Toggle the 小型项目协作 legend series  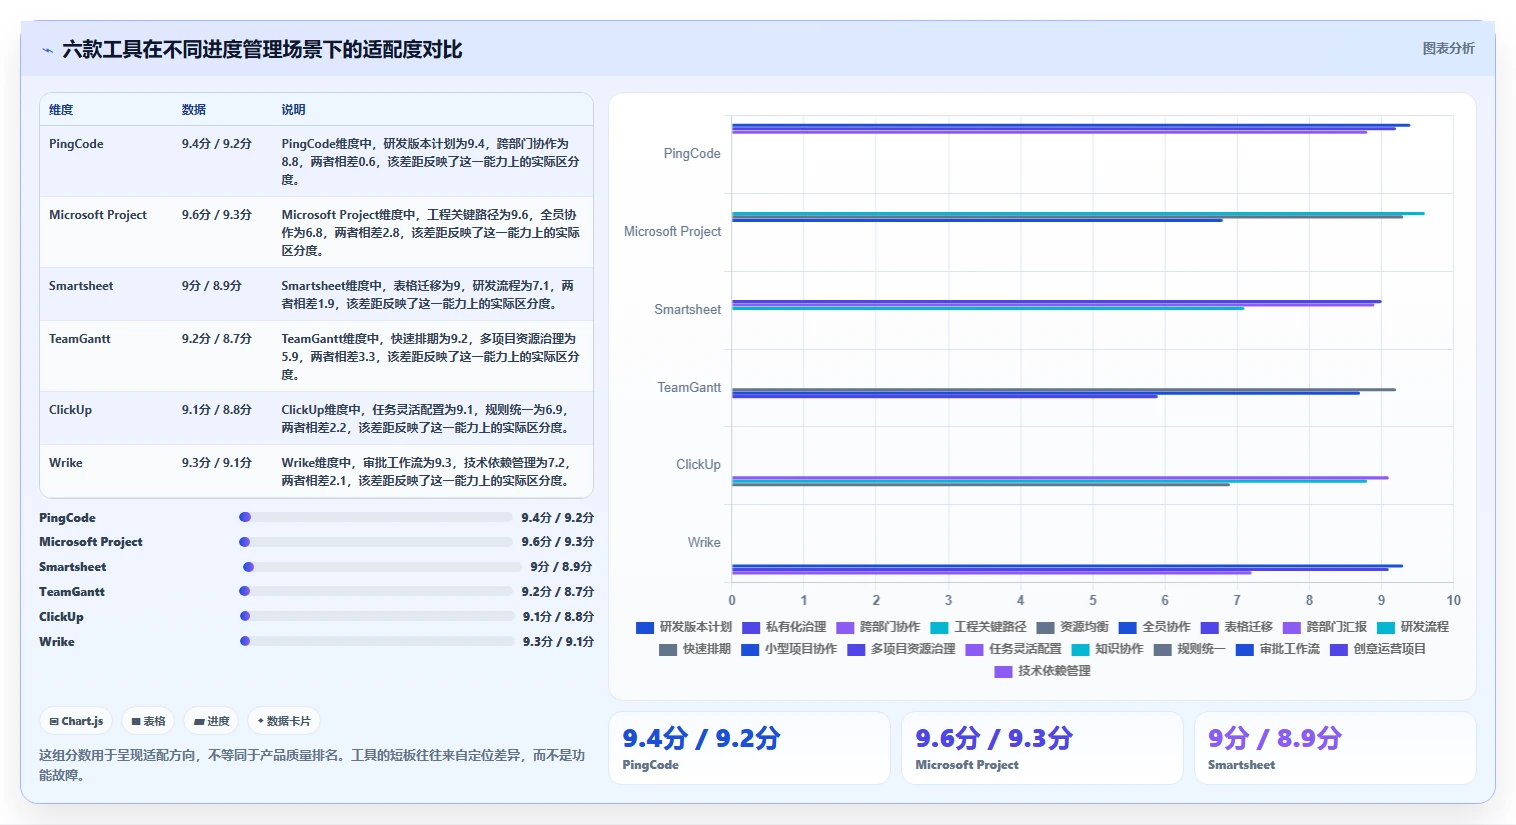(x=789, y=649)
